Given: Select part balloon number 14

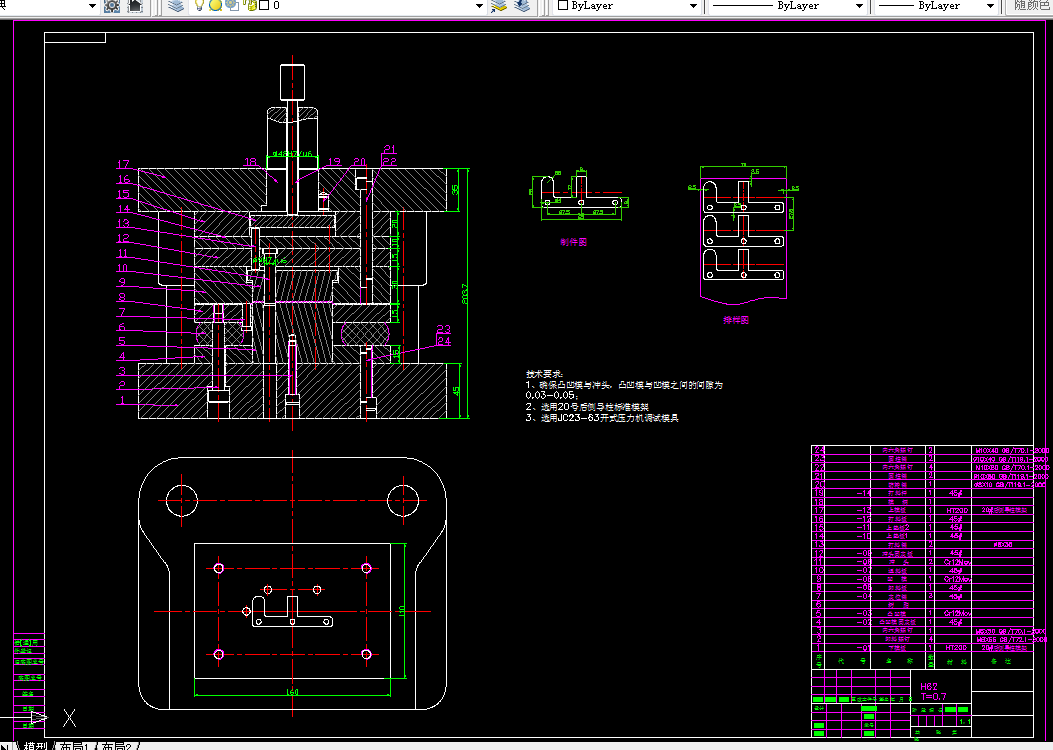Looking at the screenshot, I should pos(124,209).
